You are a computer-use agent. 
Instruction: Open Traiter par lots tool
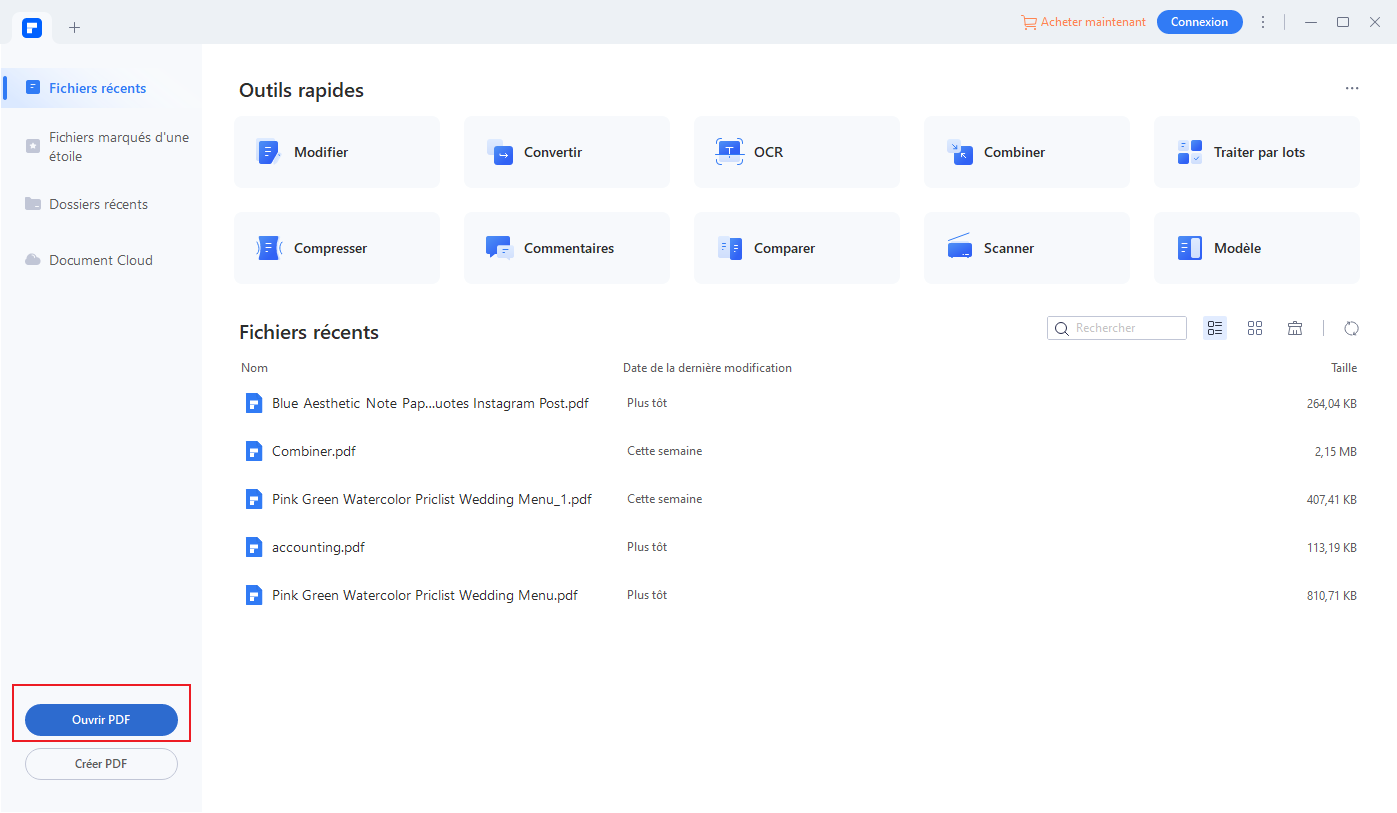tap(1257, 152)
